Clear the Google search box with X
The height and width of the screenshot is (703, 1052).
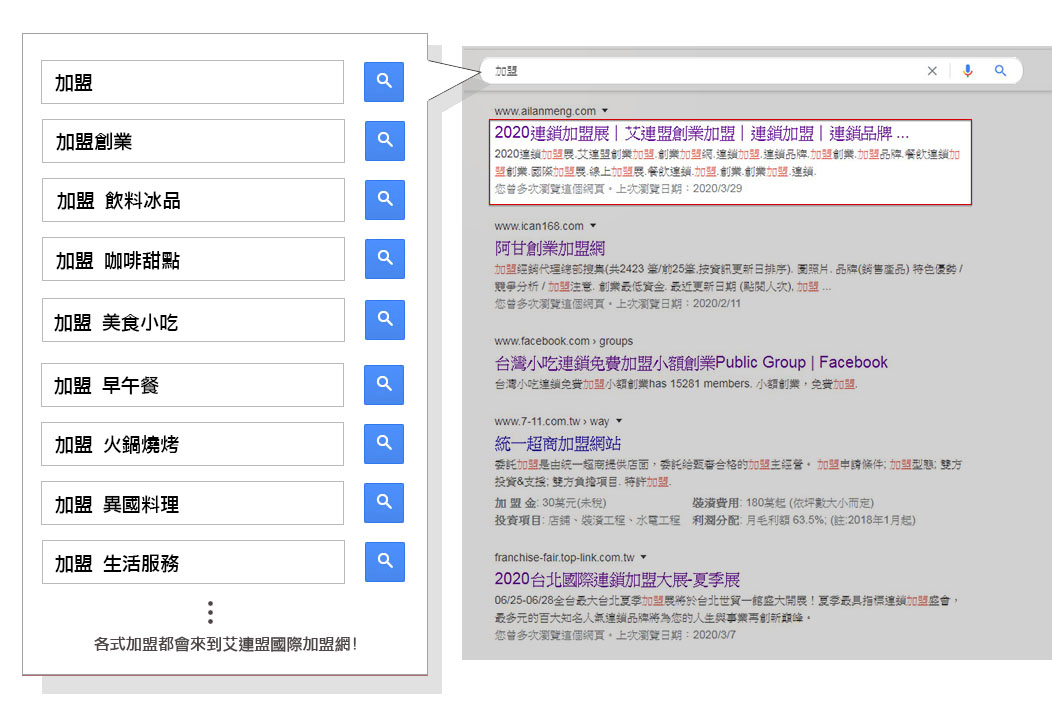point(932,71)
